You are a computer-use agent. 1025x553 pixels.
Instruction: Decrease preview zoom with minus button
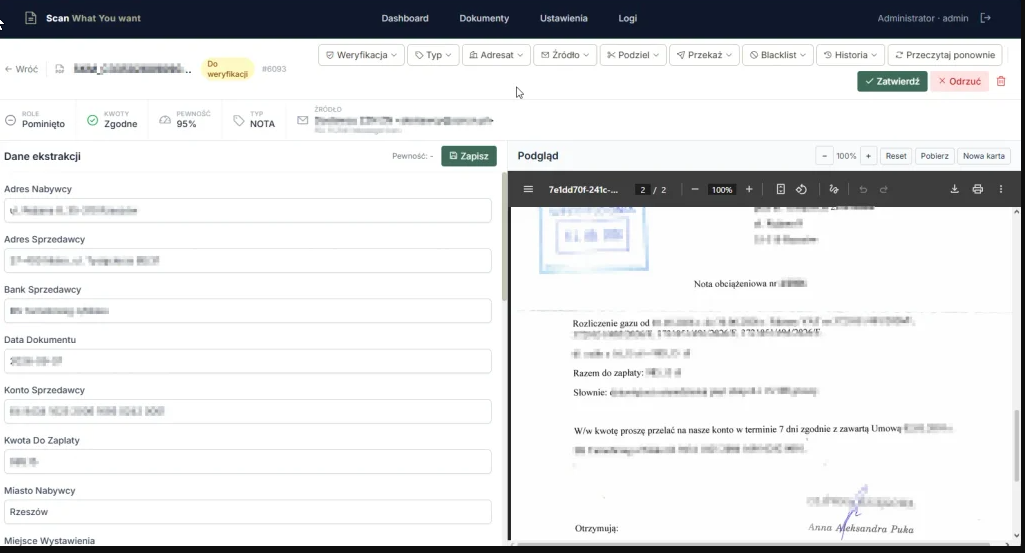[824, 156]
